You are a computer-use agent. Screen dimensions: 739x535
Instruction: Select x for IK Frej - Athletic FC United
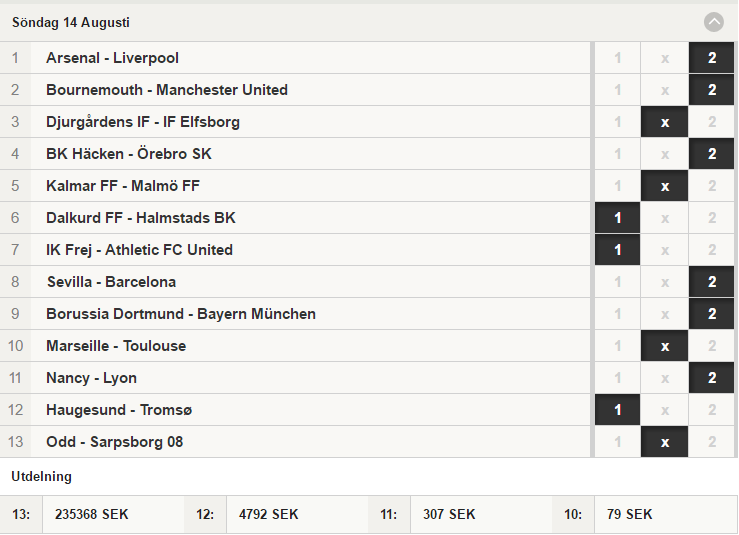[665, 250]
